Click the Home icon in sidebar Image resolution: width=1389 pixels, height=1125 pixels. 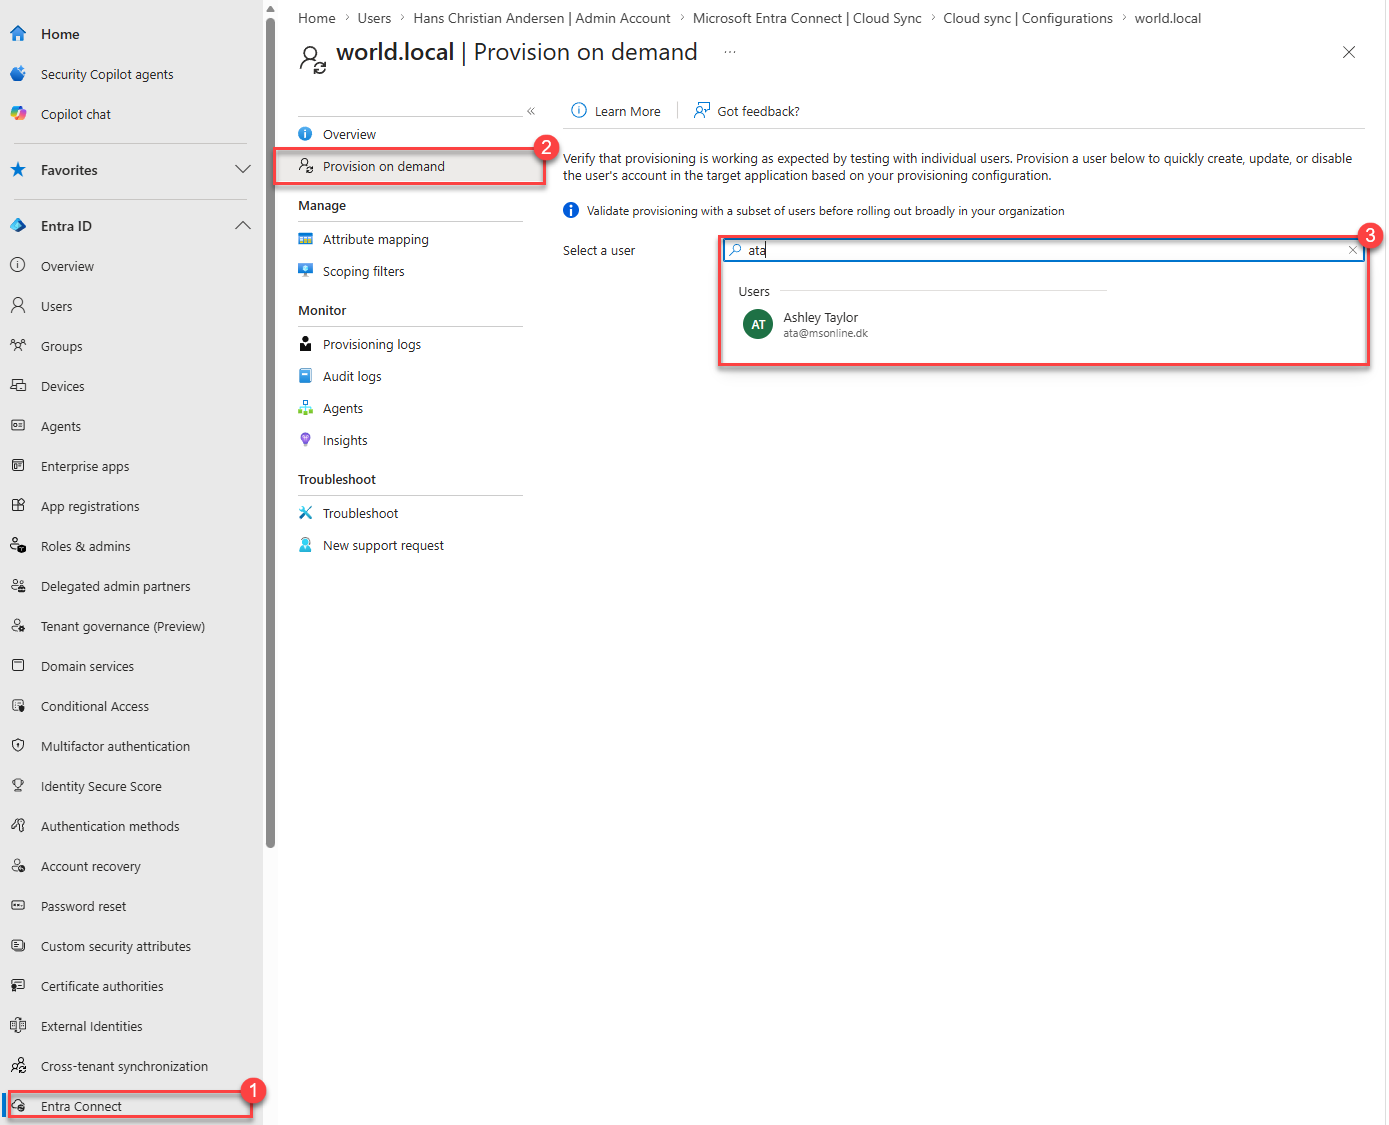18,34
